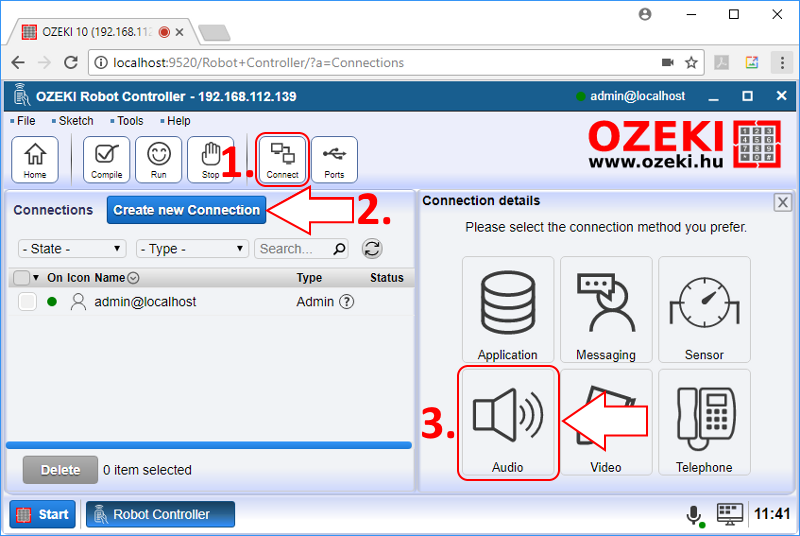Open the Ports USB icon
The height and width of the screenshot is (536, 800).
click(334, 160)
